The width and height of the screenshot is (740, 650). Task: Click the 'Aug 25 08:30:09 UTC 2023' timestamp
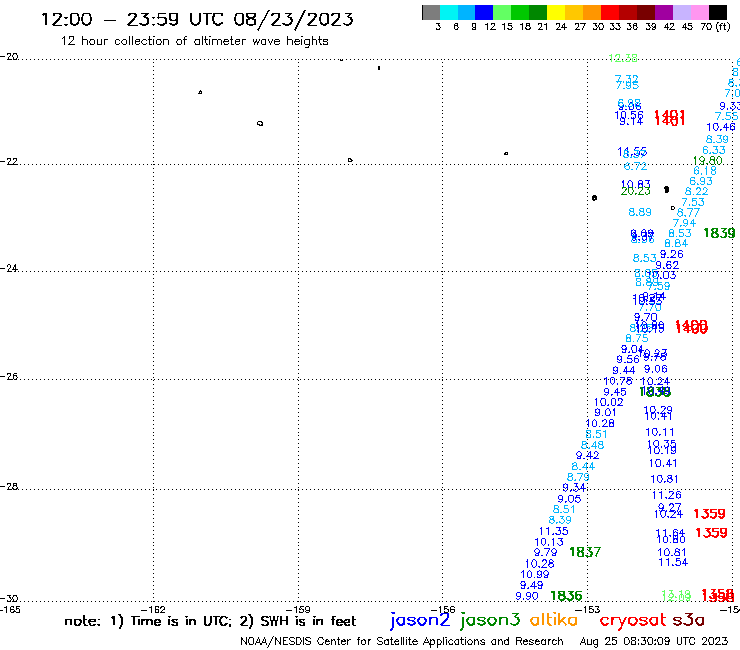(x=654, y=641)
